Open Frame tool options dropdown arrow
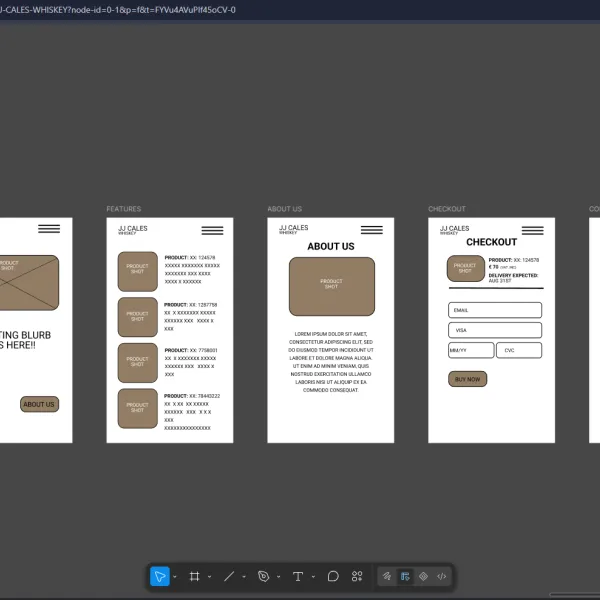600x600 pixels. click(209, 577)
